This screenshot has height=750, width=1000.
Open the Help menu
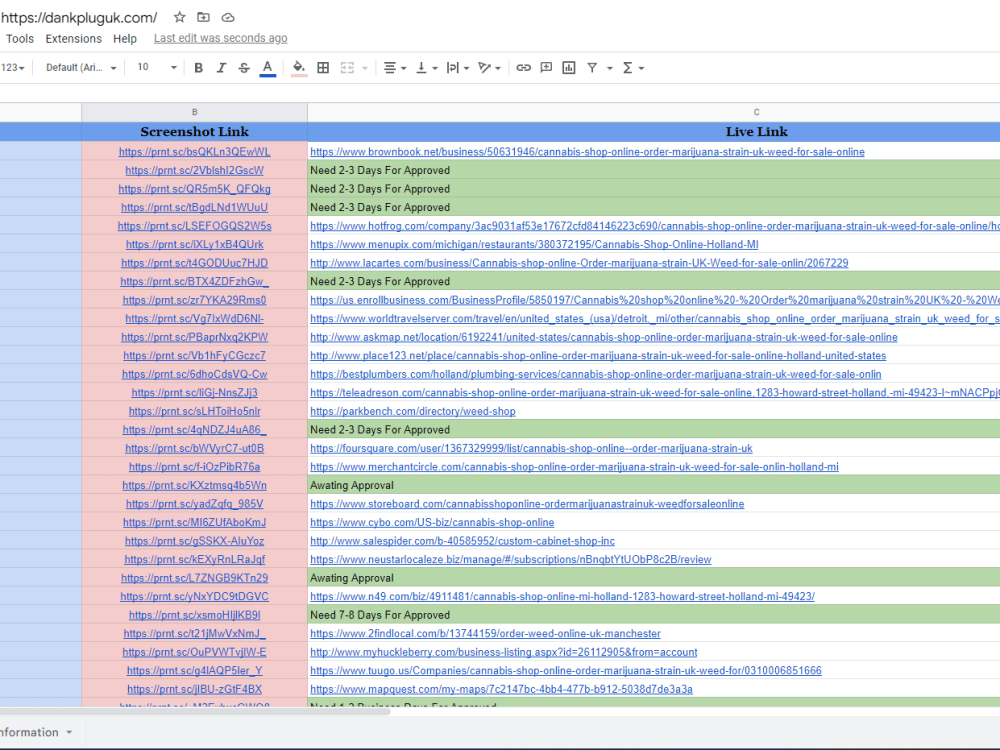tap(125, 38)
